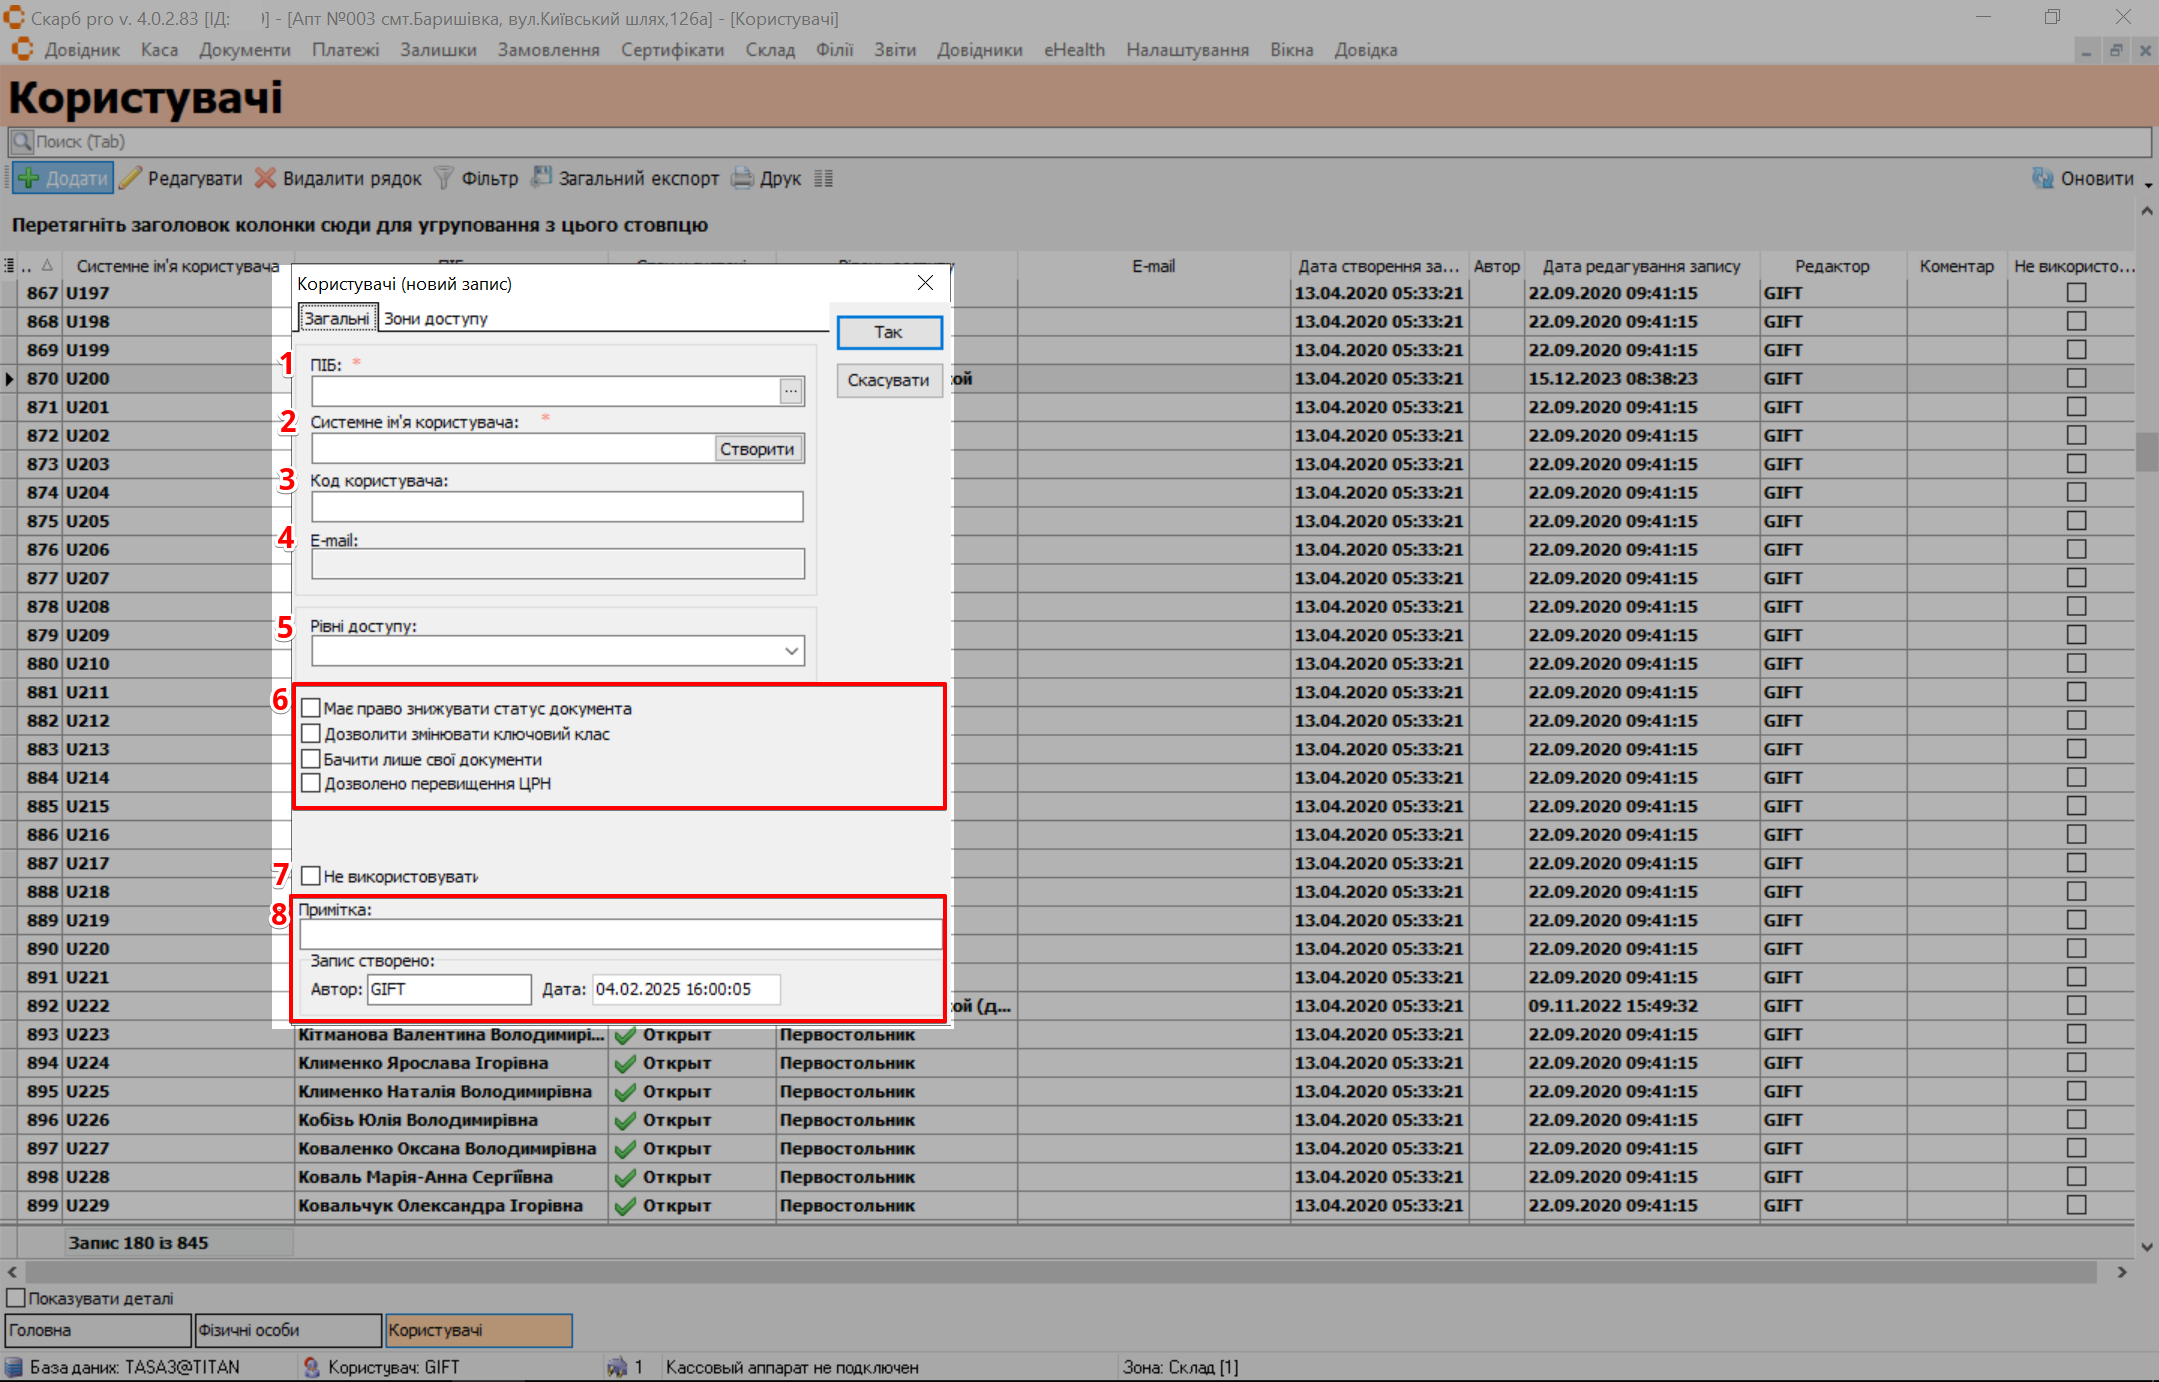Click the green plus Додати icon

pos(29,179)
